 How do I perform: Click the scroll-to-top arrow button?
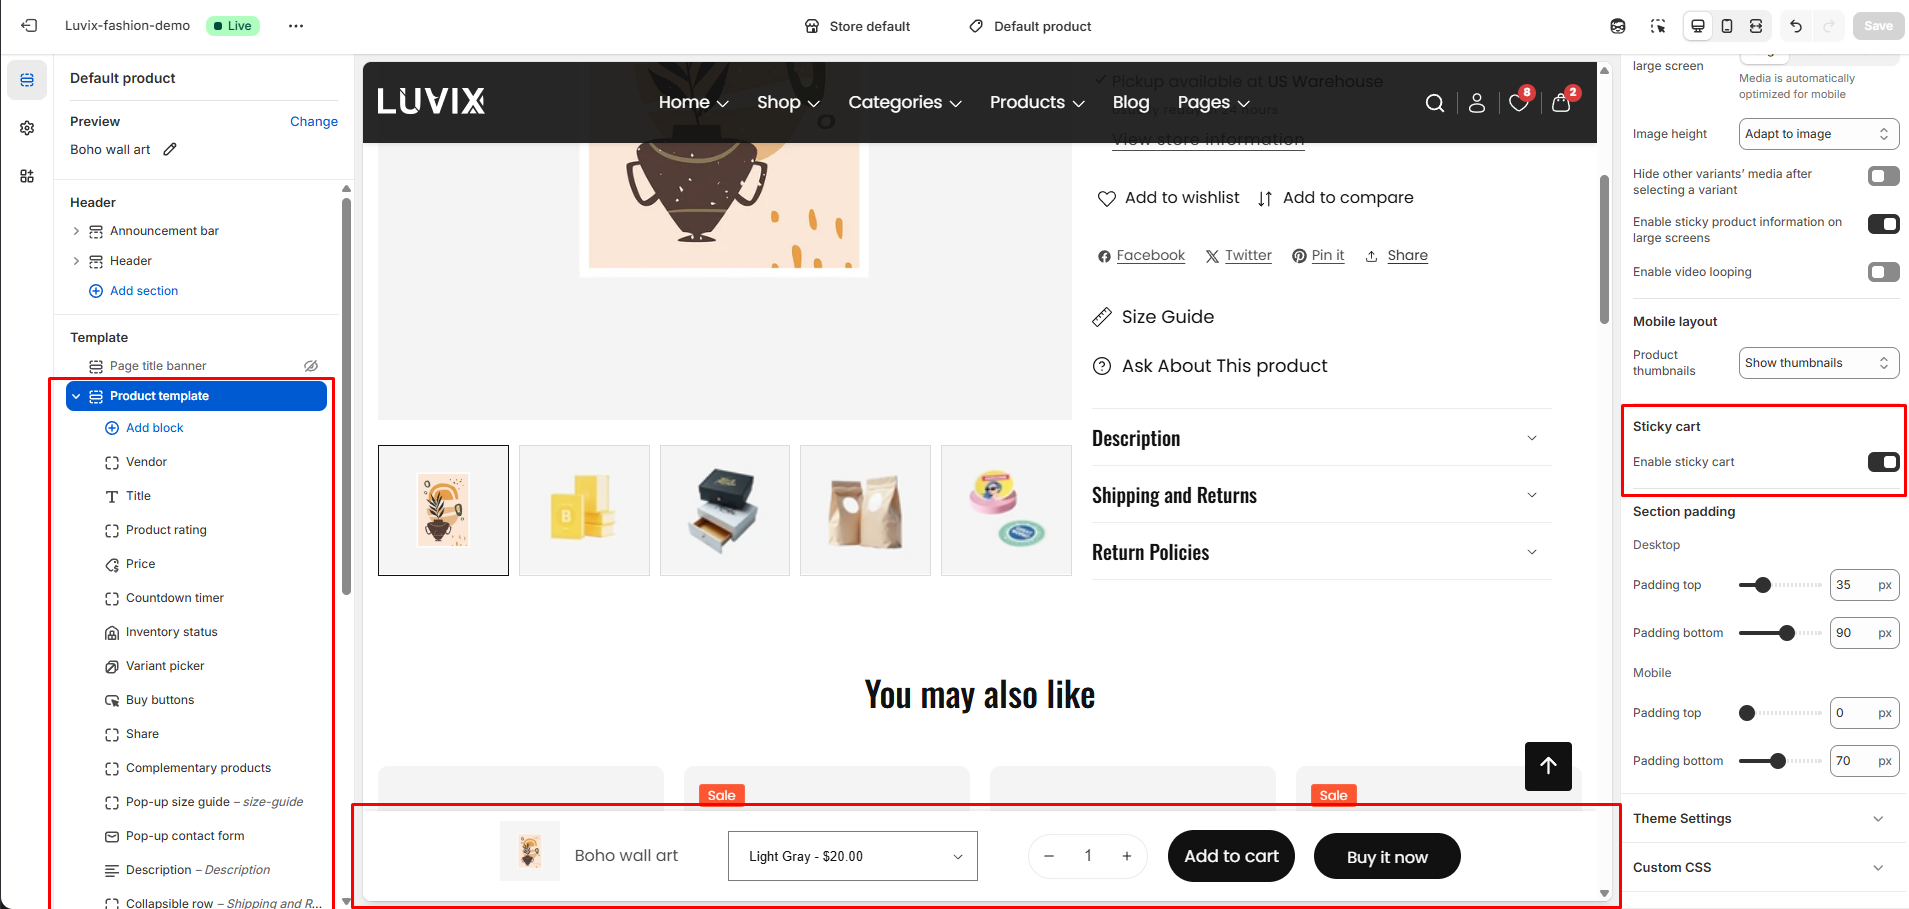pyautogui.click(x=1548, y=766)
